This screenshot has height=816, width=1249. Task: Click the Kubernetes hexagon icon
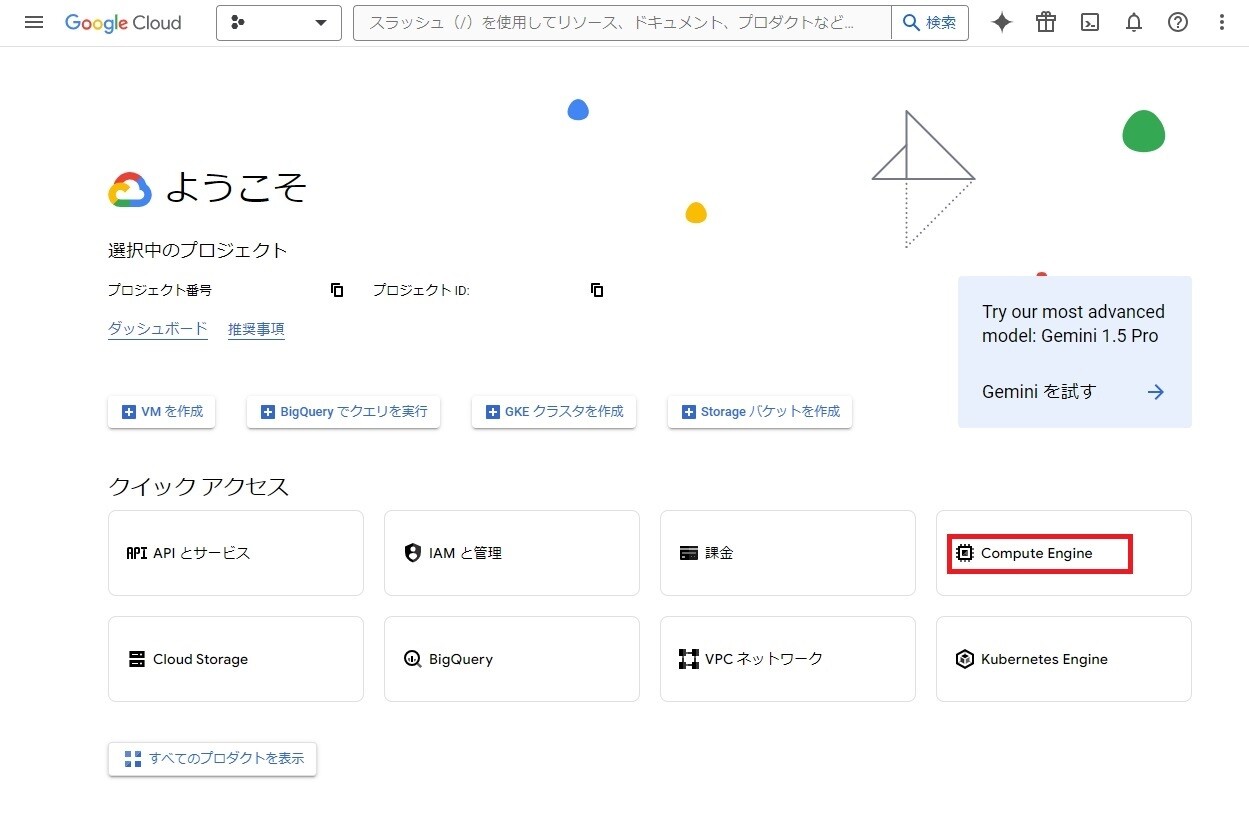click(964, 659)
